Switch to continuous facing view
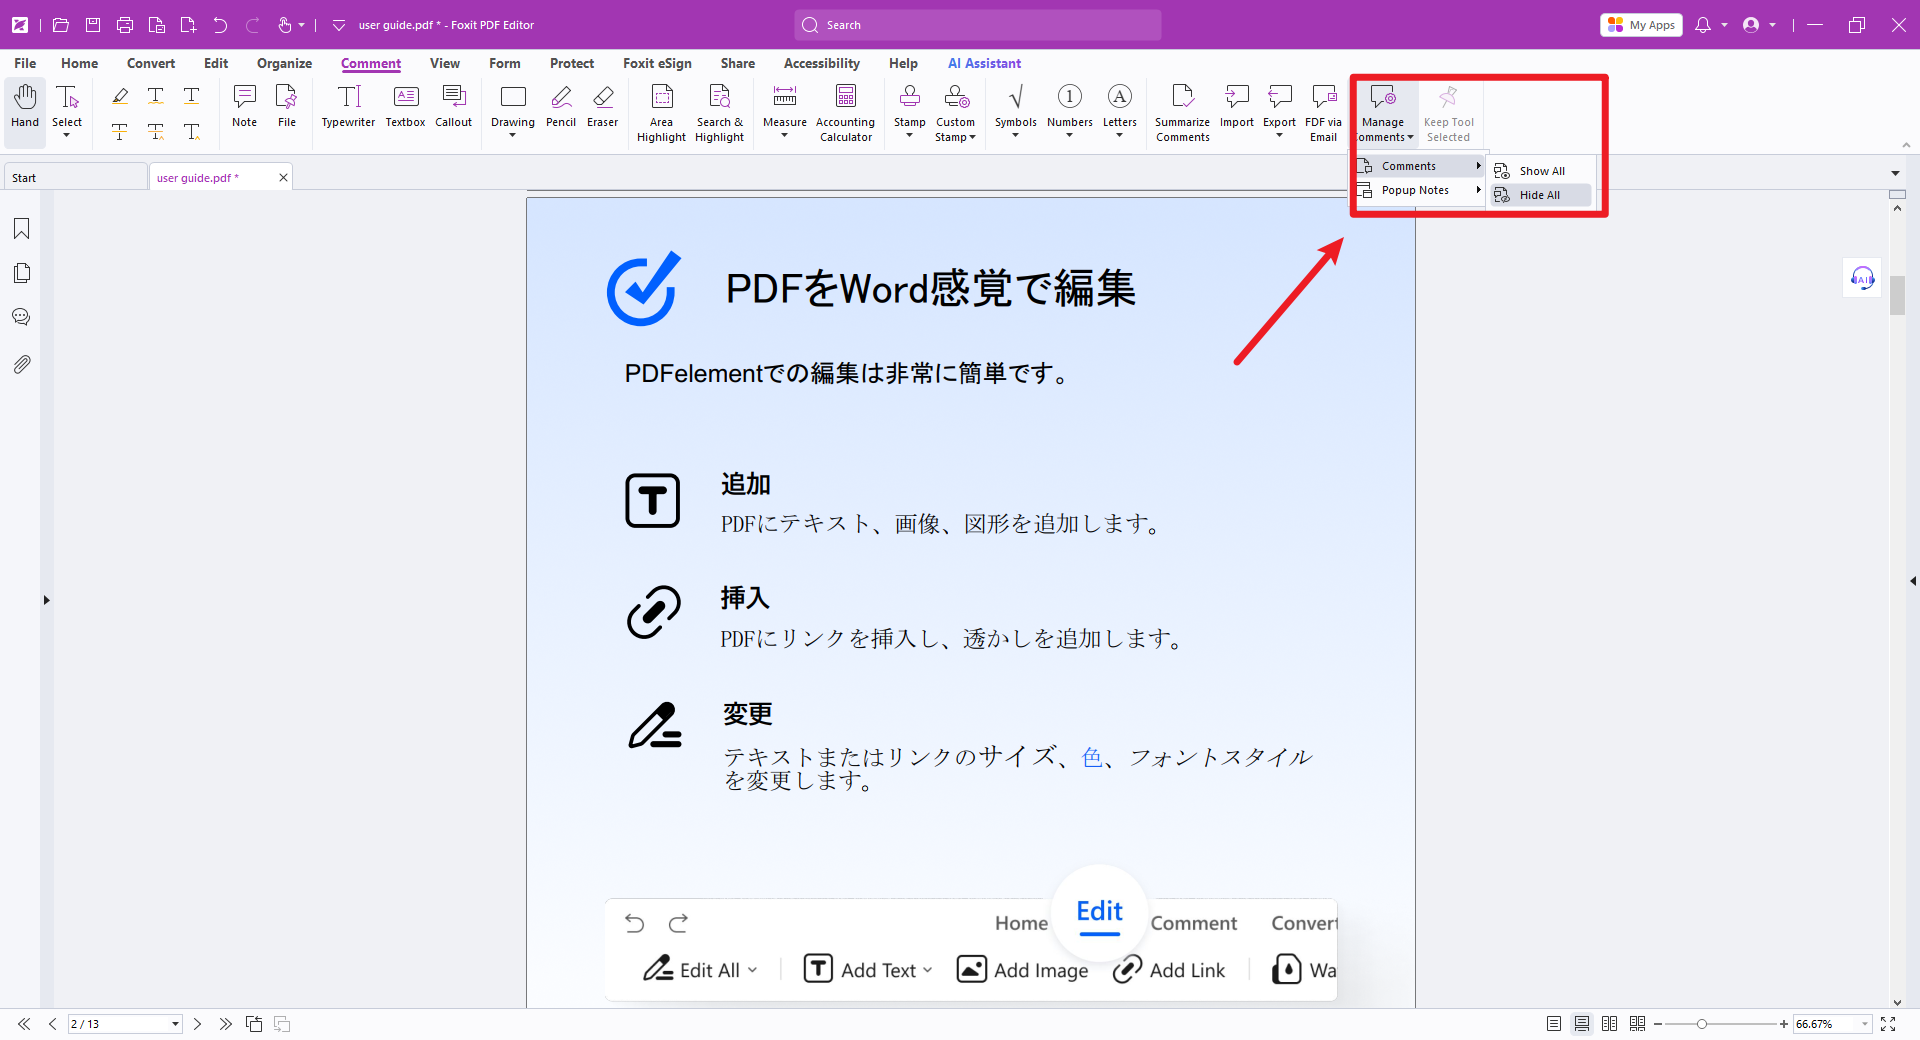The height and width of the screenshot is (1040, 1920). pos(1637,1024)
